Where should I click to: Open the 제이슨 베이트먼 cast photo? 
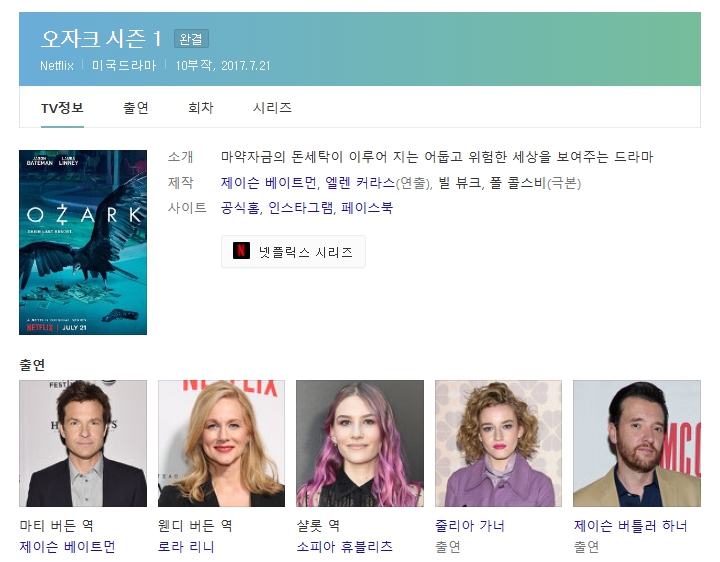(x=83, y=443)
